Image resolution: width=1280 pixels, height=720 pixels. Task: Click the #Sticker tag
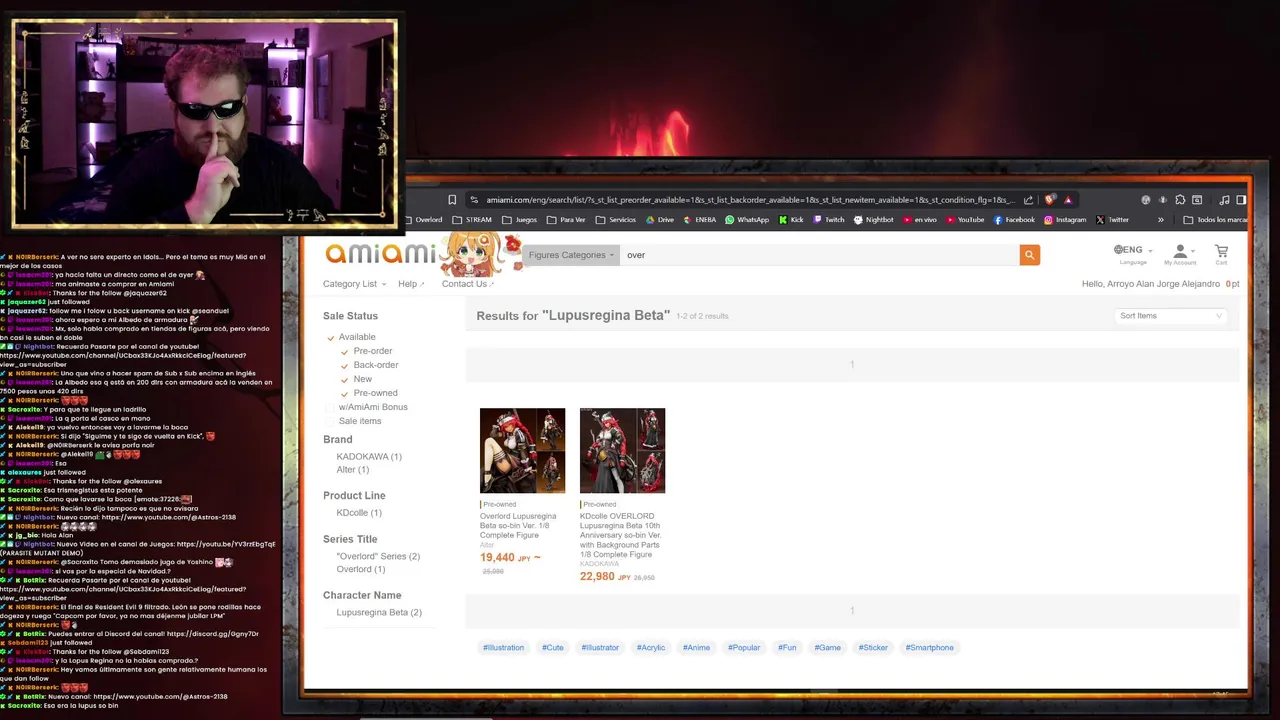(x=873, y=648)
